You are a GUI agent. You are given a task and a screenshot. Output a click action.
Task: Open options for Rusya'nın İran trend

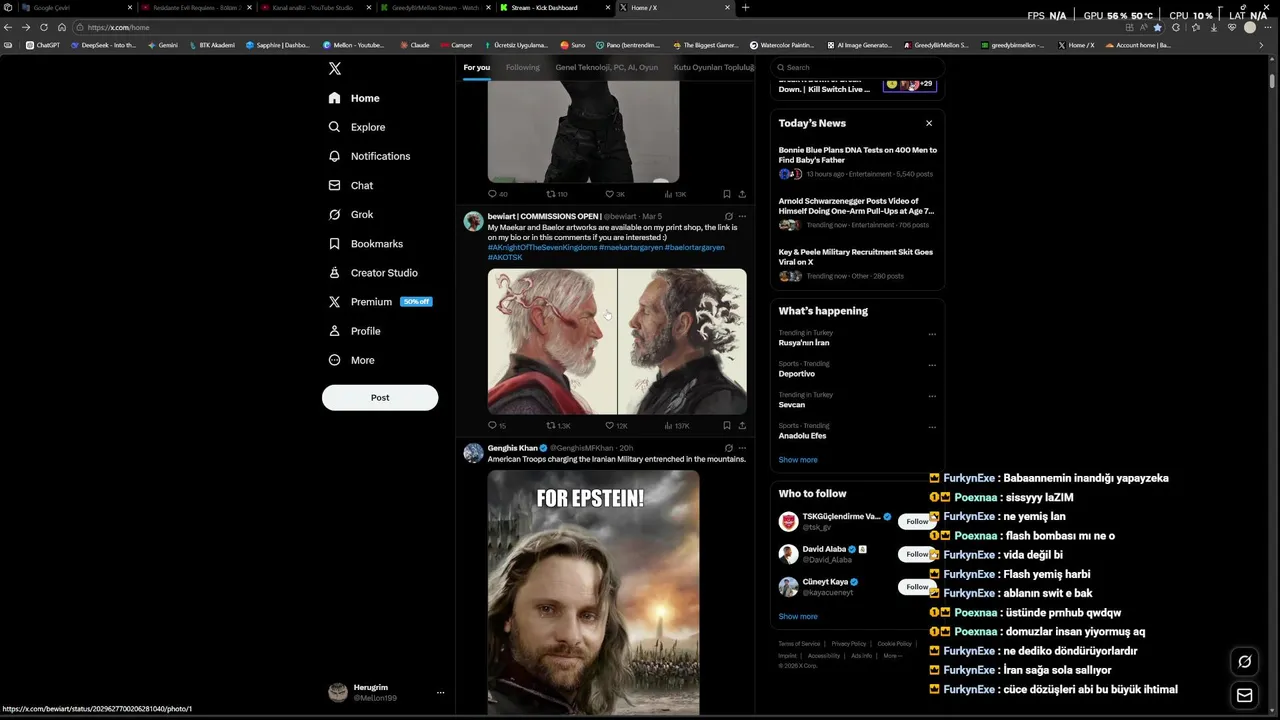932,335
